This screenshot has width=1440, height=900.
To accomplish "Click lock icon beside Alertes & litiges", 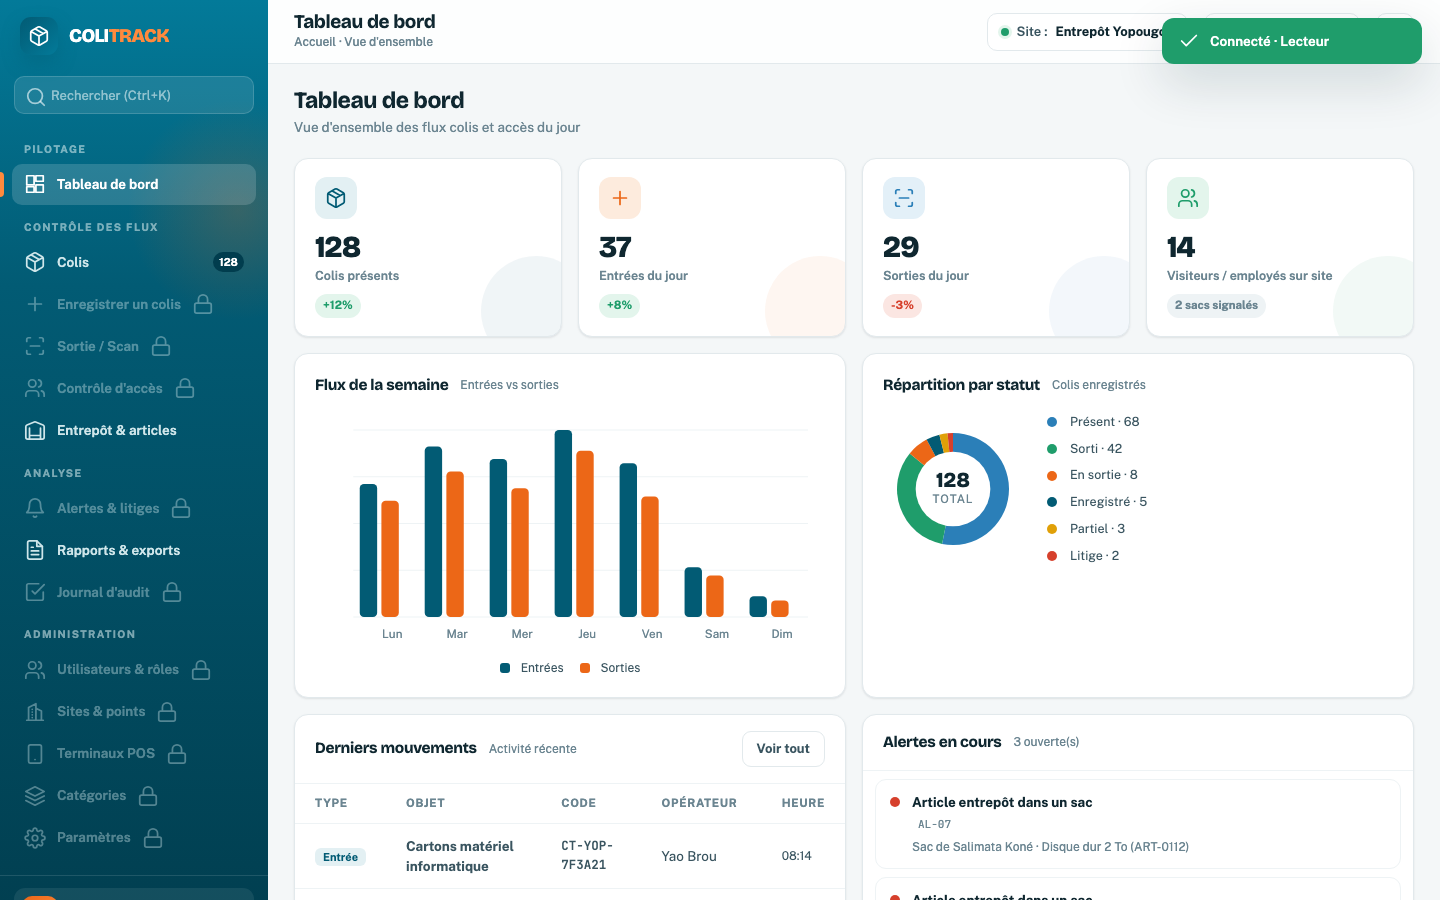I will [x=181, y=508].
